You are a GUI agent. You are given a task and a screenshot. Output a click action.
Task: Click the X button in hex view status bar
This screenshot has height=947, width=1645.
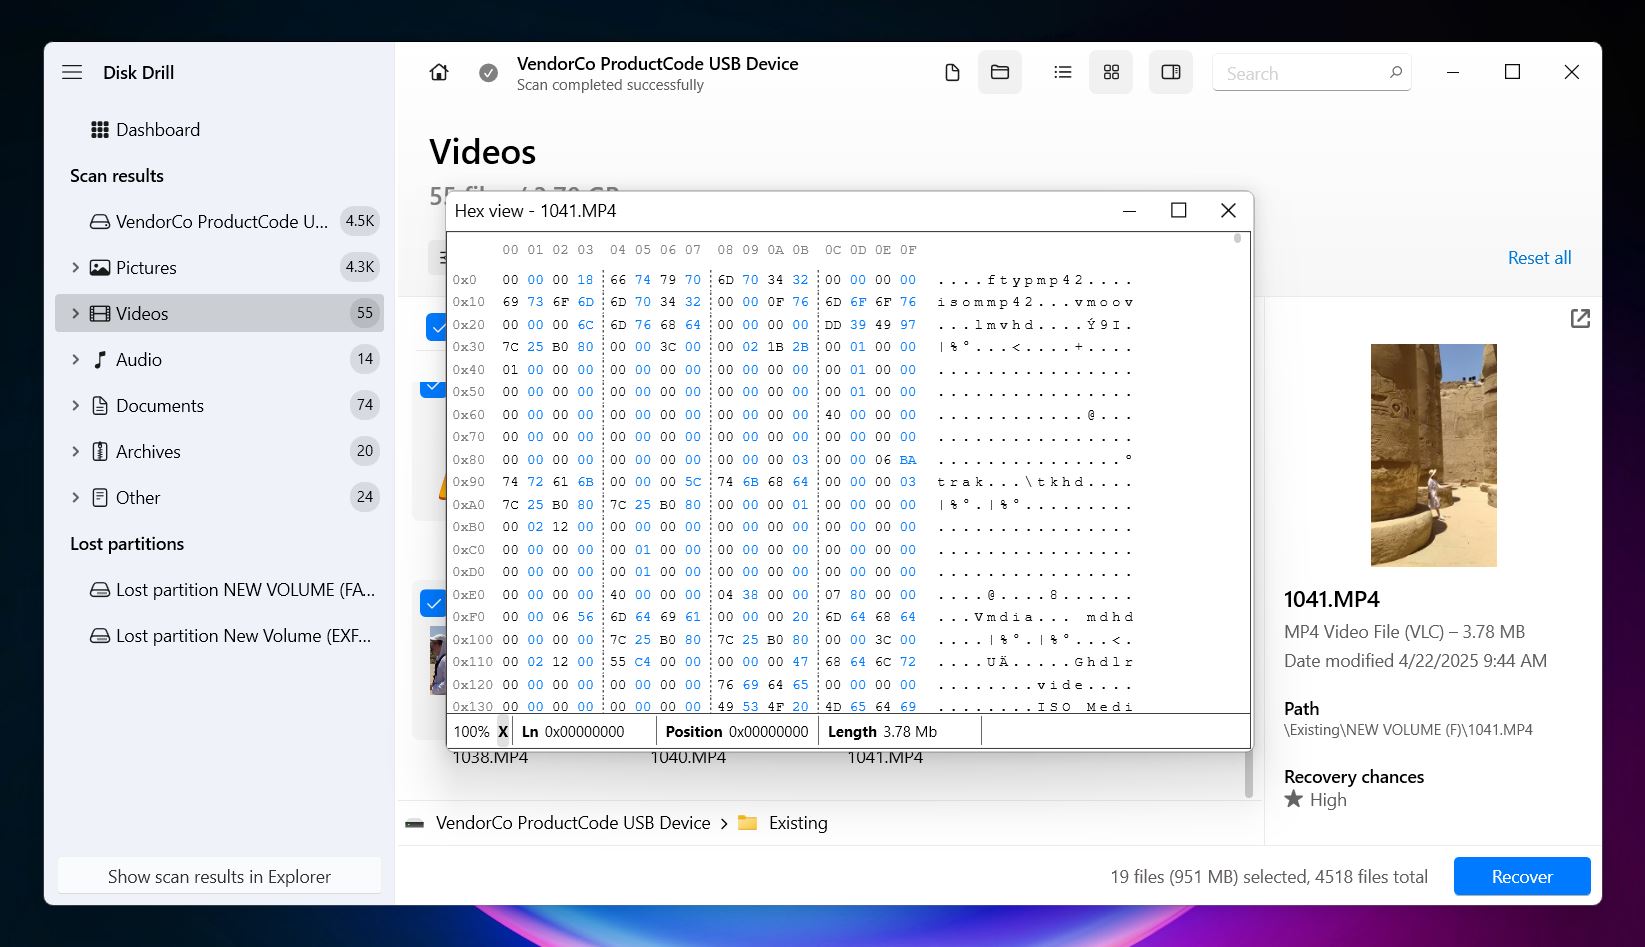coord(503,732)
